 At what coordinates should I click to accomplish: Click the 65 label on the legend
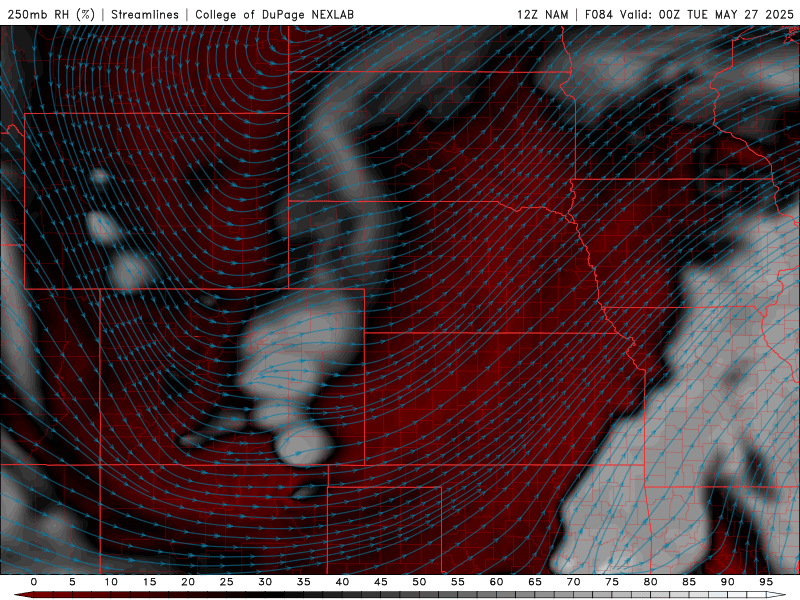coord(535,582)
